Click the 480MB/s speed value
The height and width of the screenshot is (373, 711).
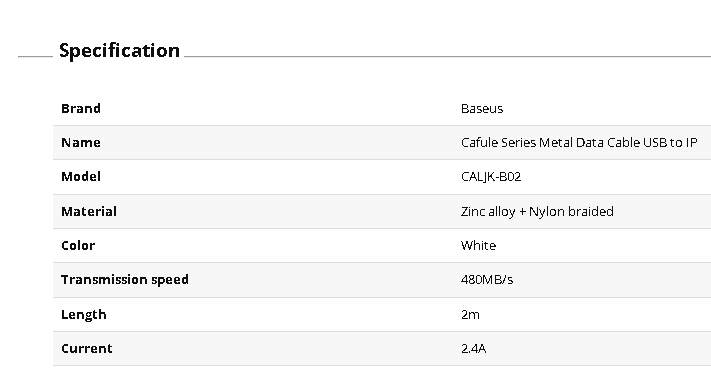487,280
